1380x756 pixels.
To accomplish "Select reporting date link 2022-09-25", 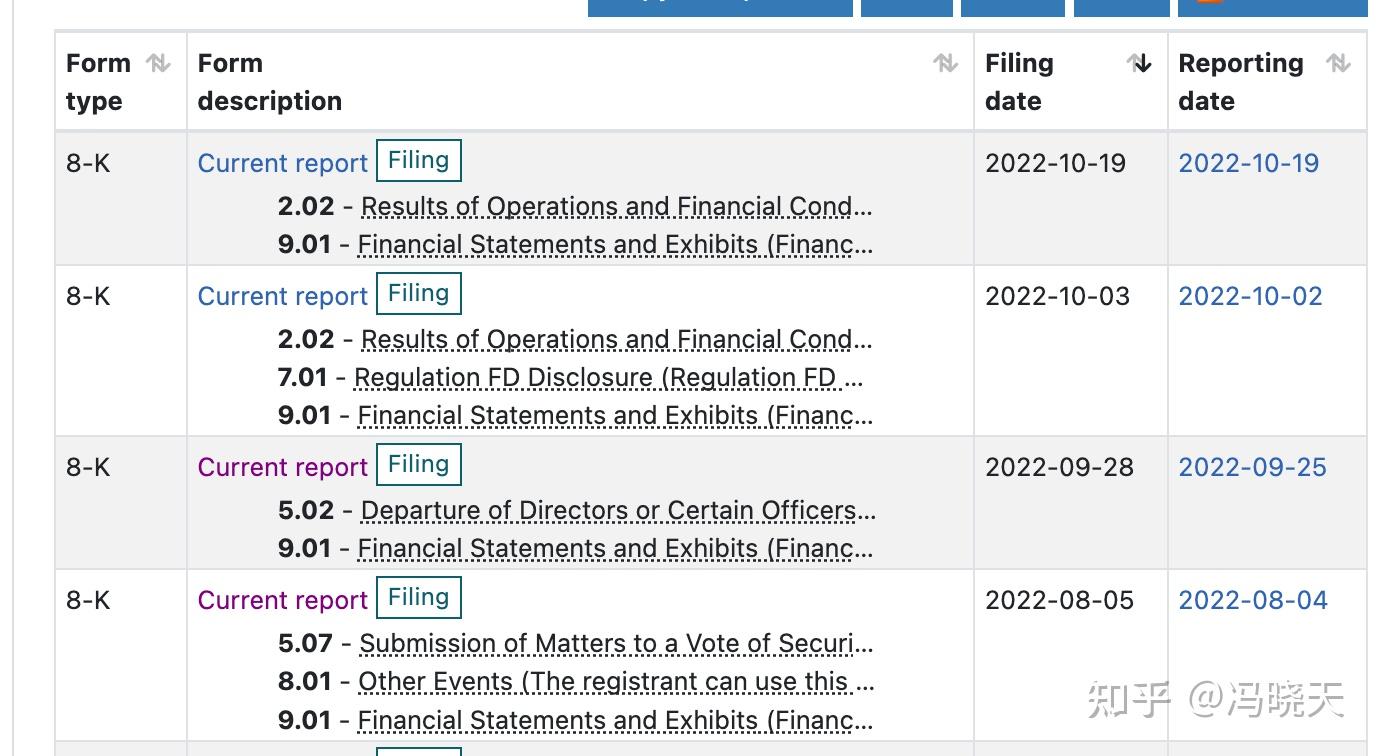I will point(1252,468).
